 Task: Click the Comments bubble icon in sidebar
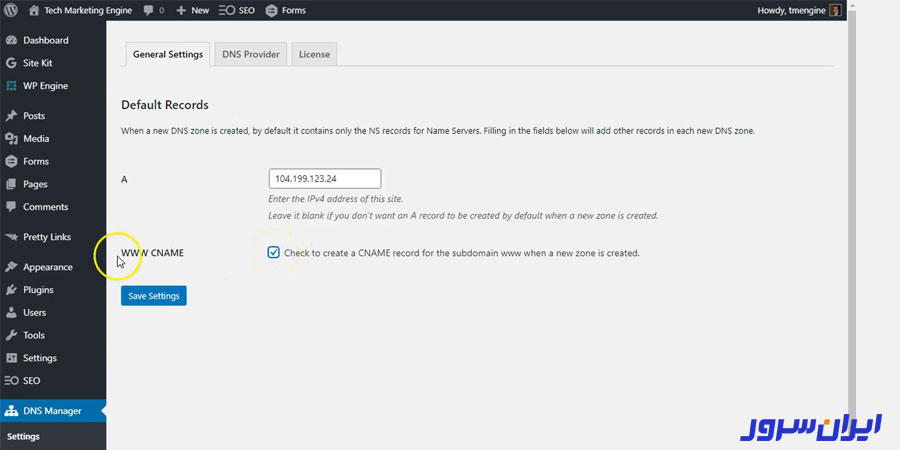pos(11,207)
